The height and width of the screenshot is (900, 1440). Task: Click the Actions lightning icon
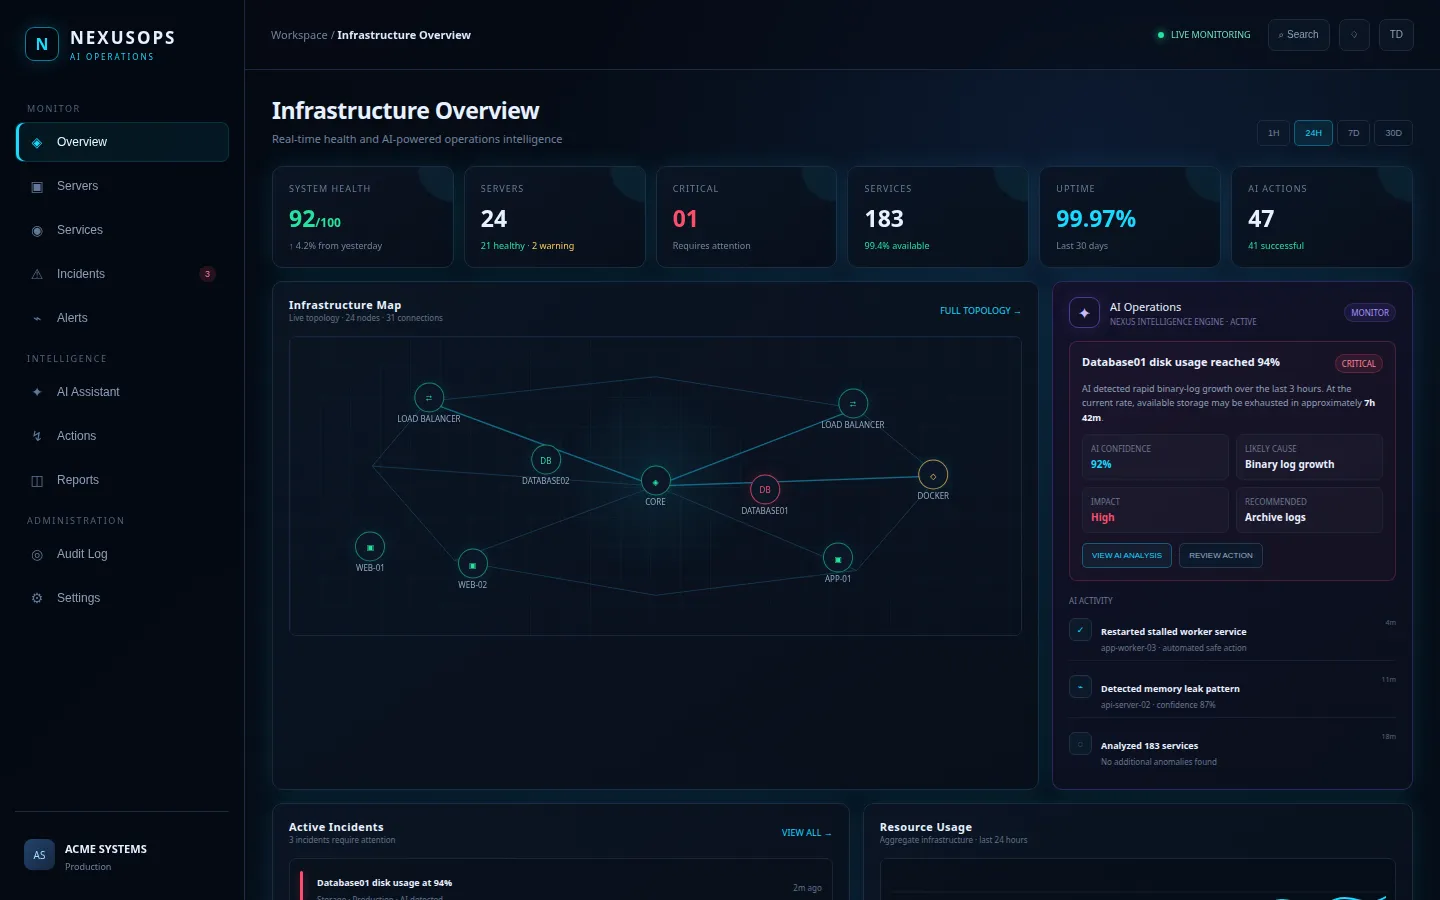(x=37, y=436)
